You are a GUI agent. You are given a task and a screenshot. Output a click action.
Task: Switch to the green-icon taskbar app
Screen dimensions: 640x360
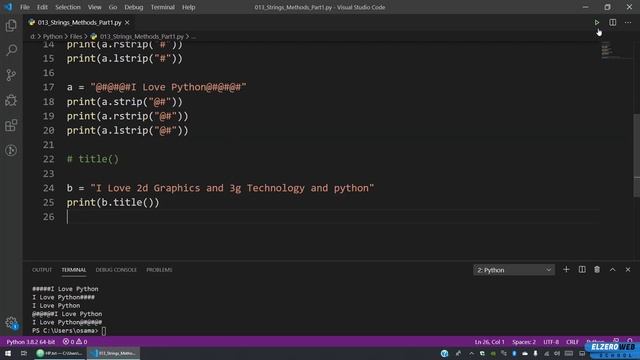click(x=60, y=353)
